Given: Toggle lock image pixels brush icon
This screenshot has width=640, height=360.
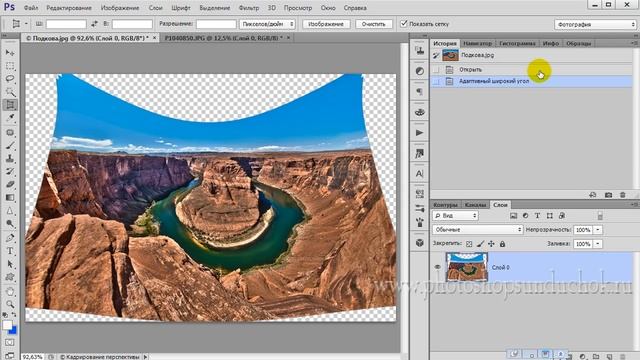Looking at the screenshot, I should coord(480,244).
